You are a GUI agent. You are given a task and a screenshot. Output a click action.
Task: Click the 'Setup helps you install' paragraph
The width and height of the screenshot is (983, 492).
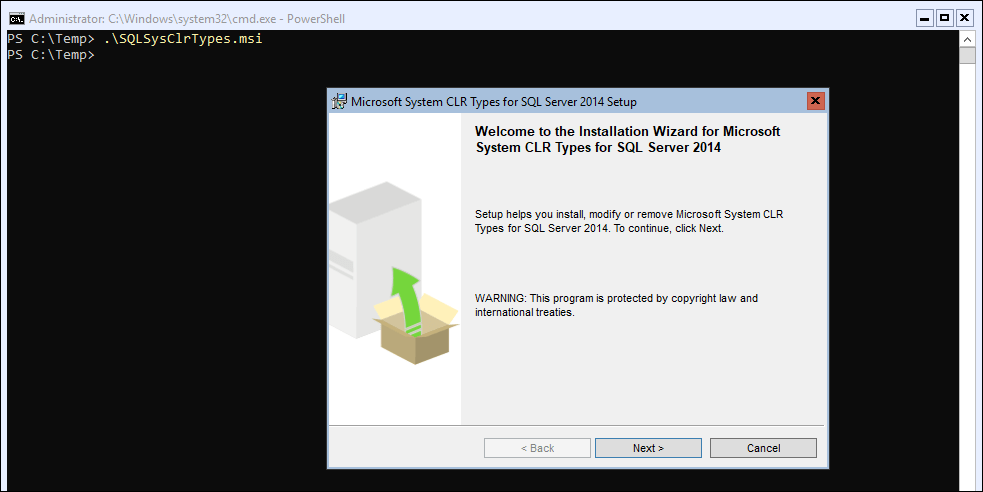tap(629, 221)
